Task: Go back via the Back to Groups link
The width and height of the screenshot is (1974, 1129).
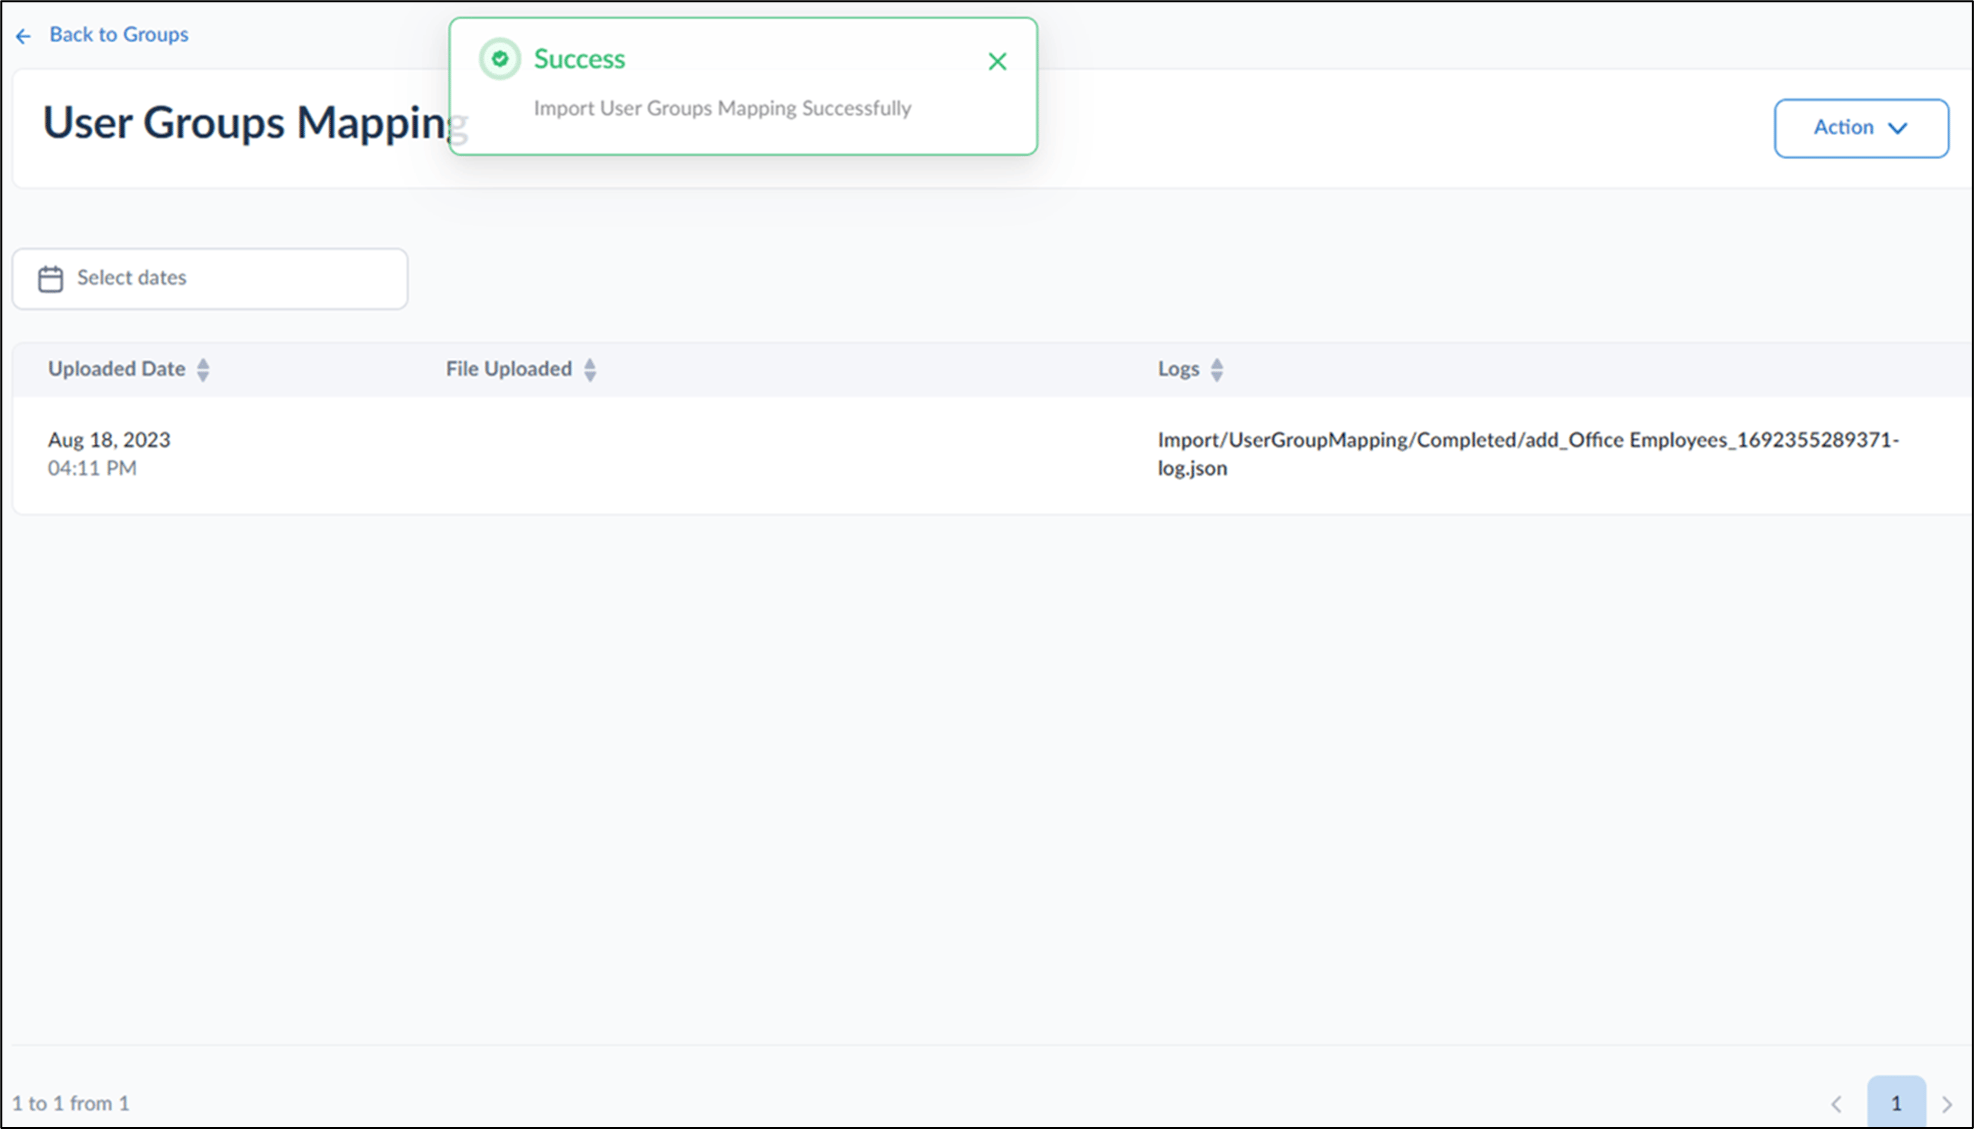Action: 118,35
